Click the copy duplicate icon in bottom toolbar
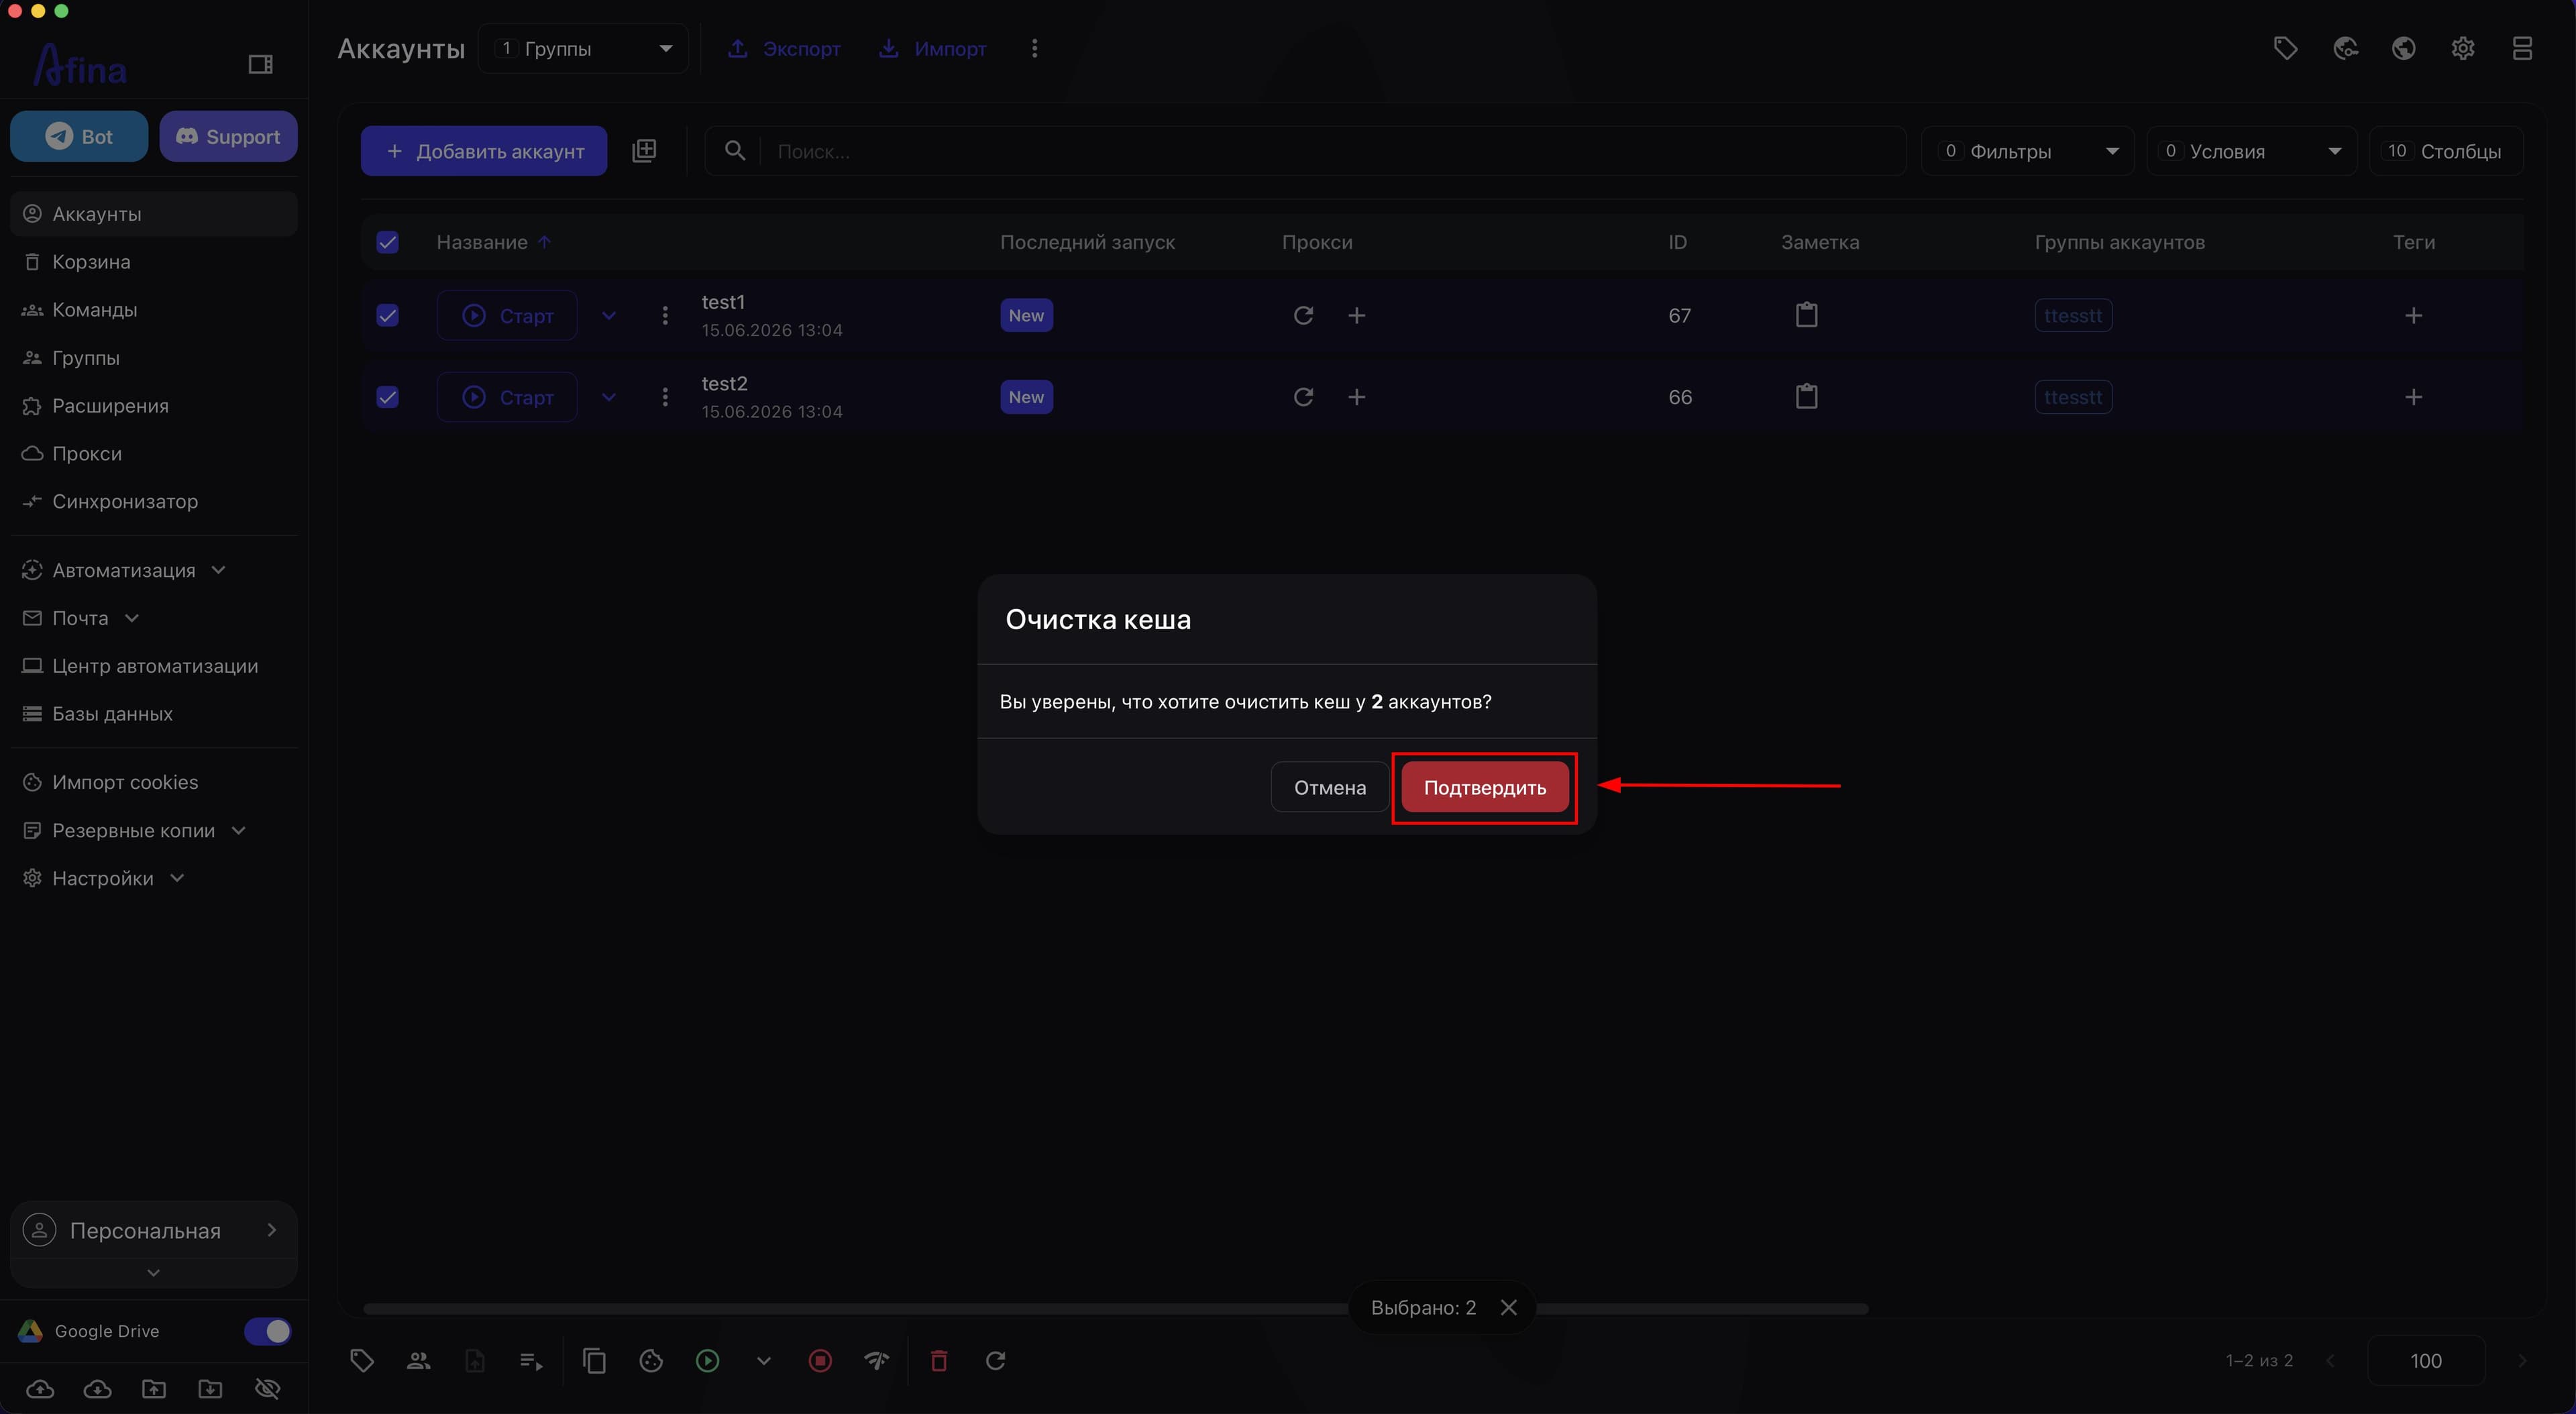This screenshot has width=2576, height=1414. pyautogui.click(x=594, y=1360)
